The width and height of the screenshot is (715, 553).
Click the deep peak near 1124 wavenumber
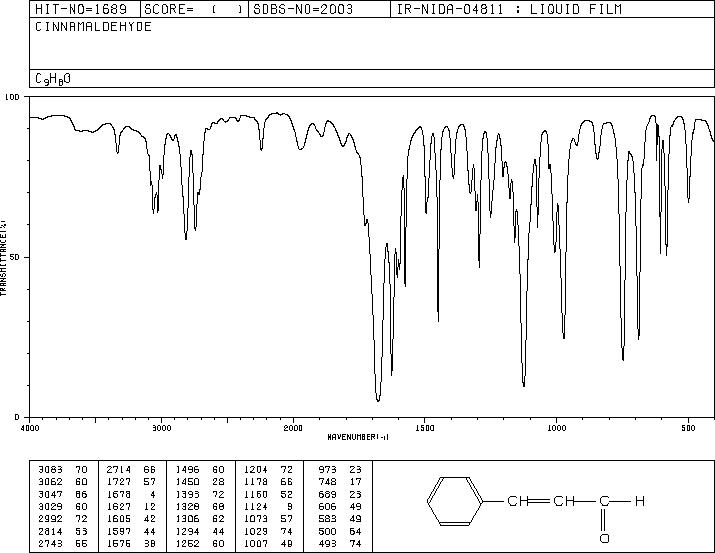click(523, 384)
